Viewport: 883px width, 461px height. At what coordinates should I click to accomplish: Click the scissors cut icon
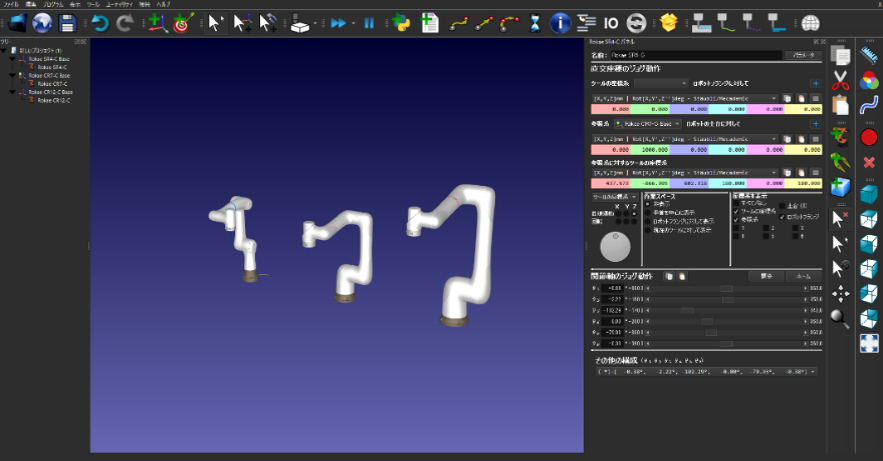pos(841,78)
